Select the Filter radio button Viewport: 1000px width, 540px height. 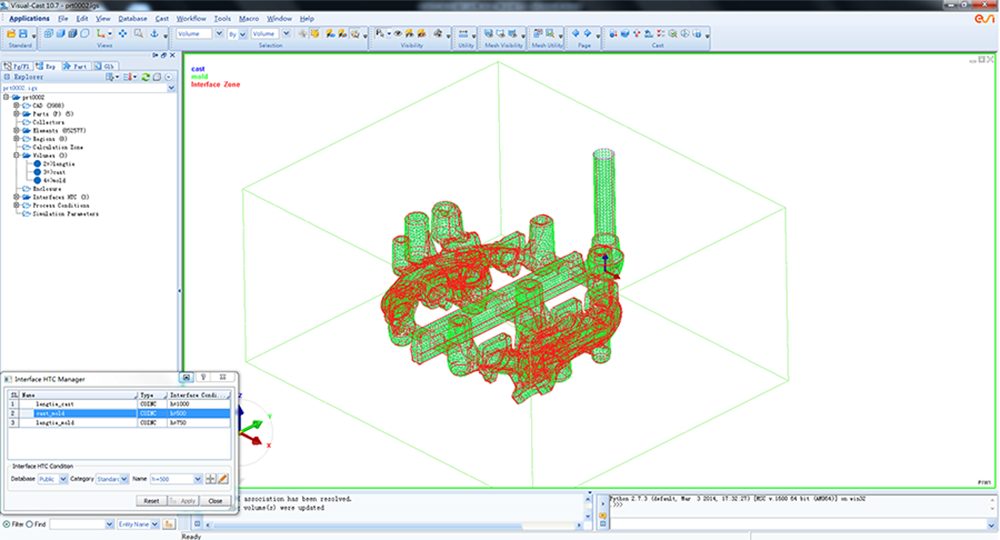6,523
